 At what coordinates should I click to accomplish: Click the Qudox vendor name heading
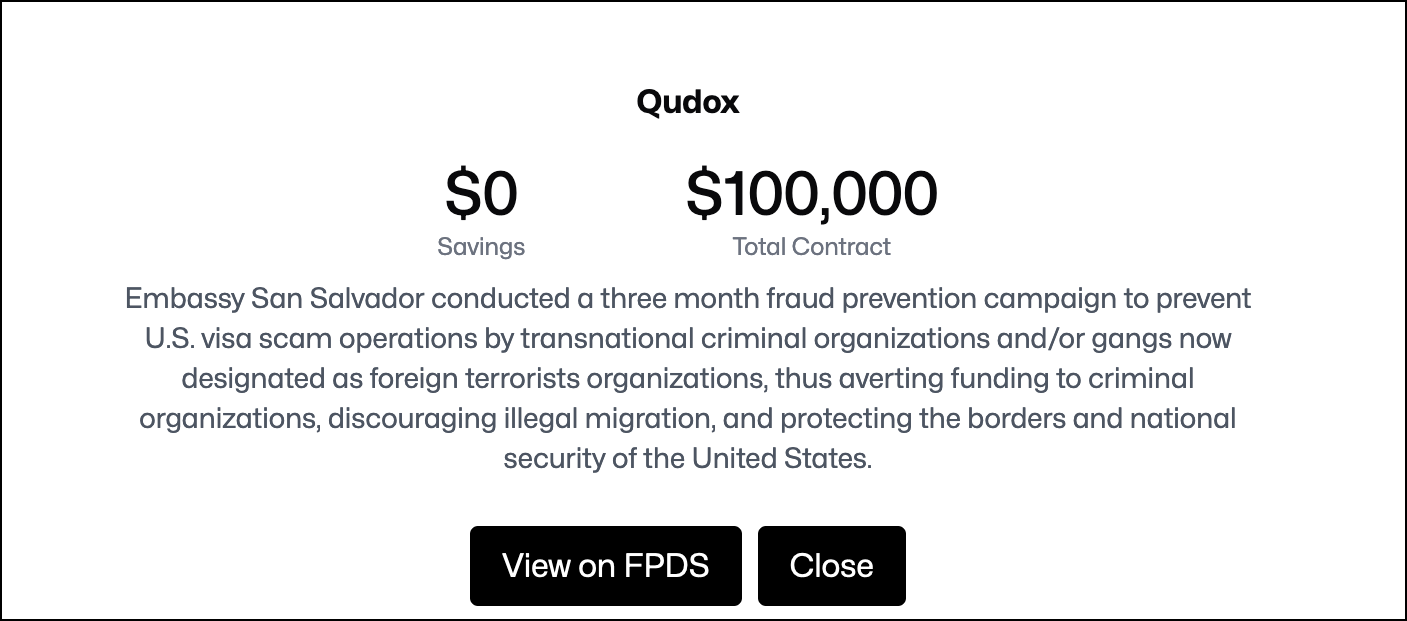click(x=687, y=101)
